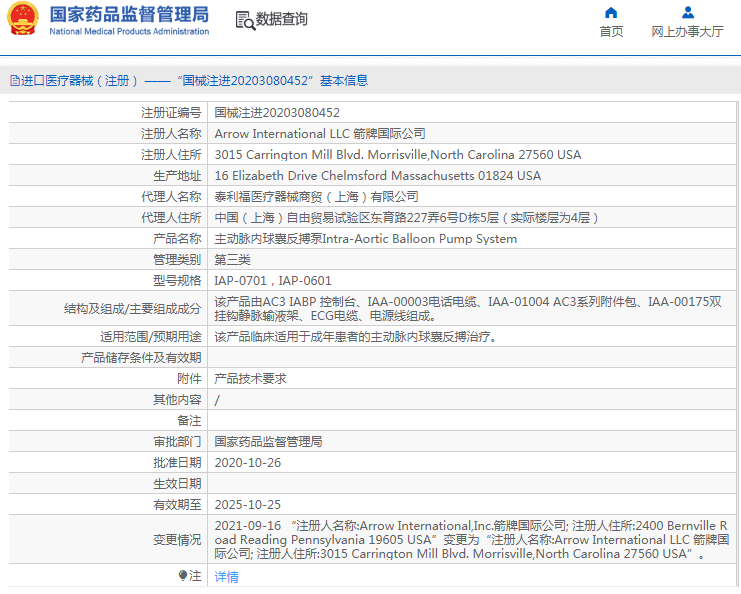Click the national emblem logo icon
Viewport: 741px width, 594px height.
pyautogui.click(x=23, y=19)
